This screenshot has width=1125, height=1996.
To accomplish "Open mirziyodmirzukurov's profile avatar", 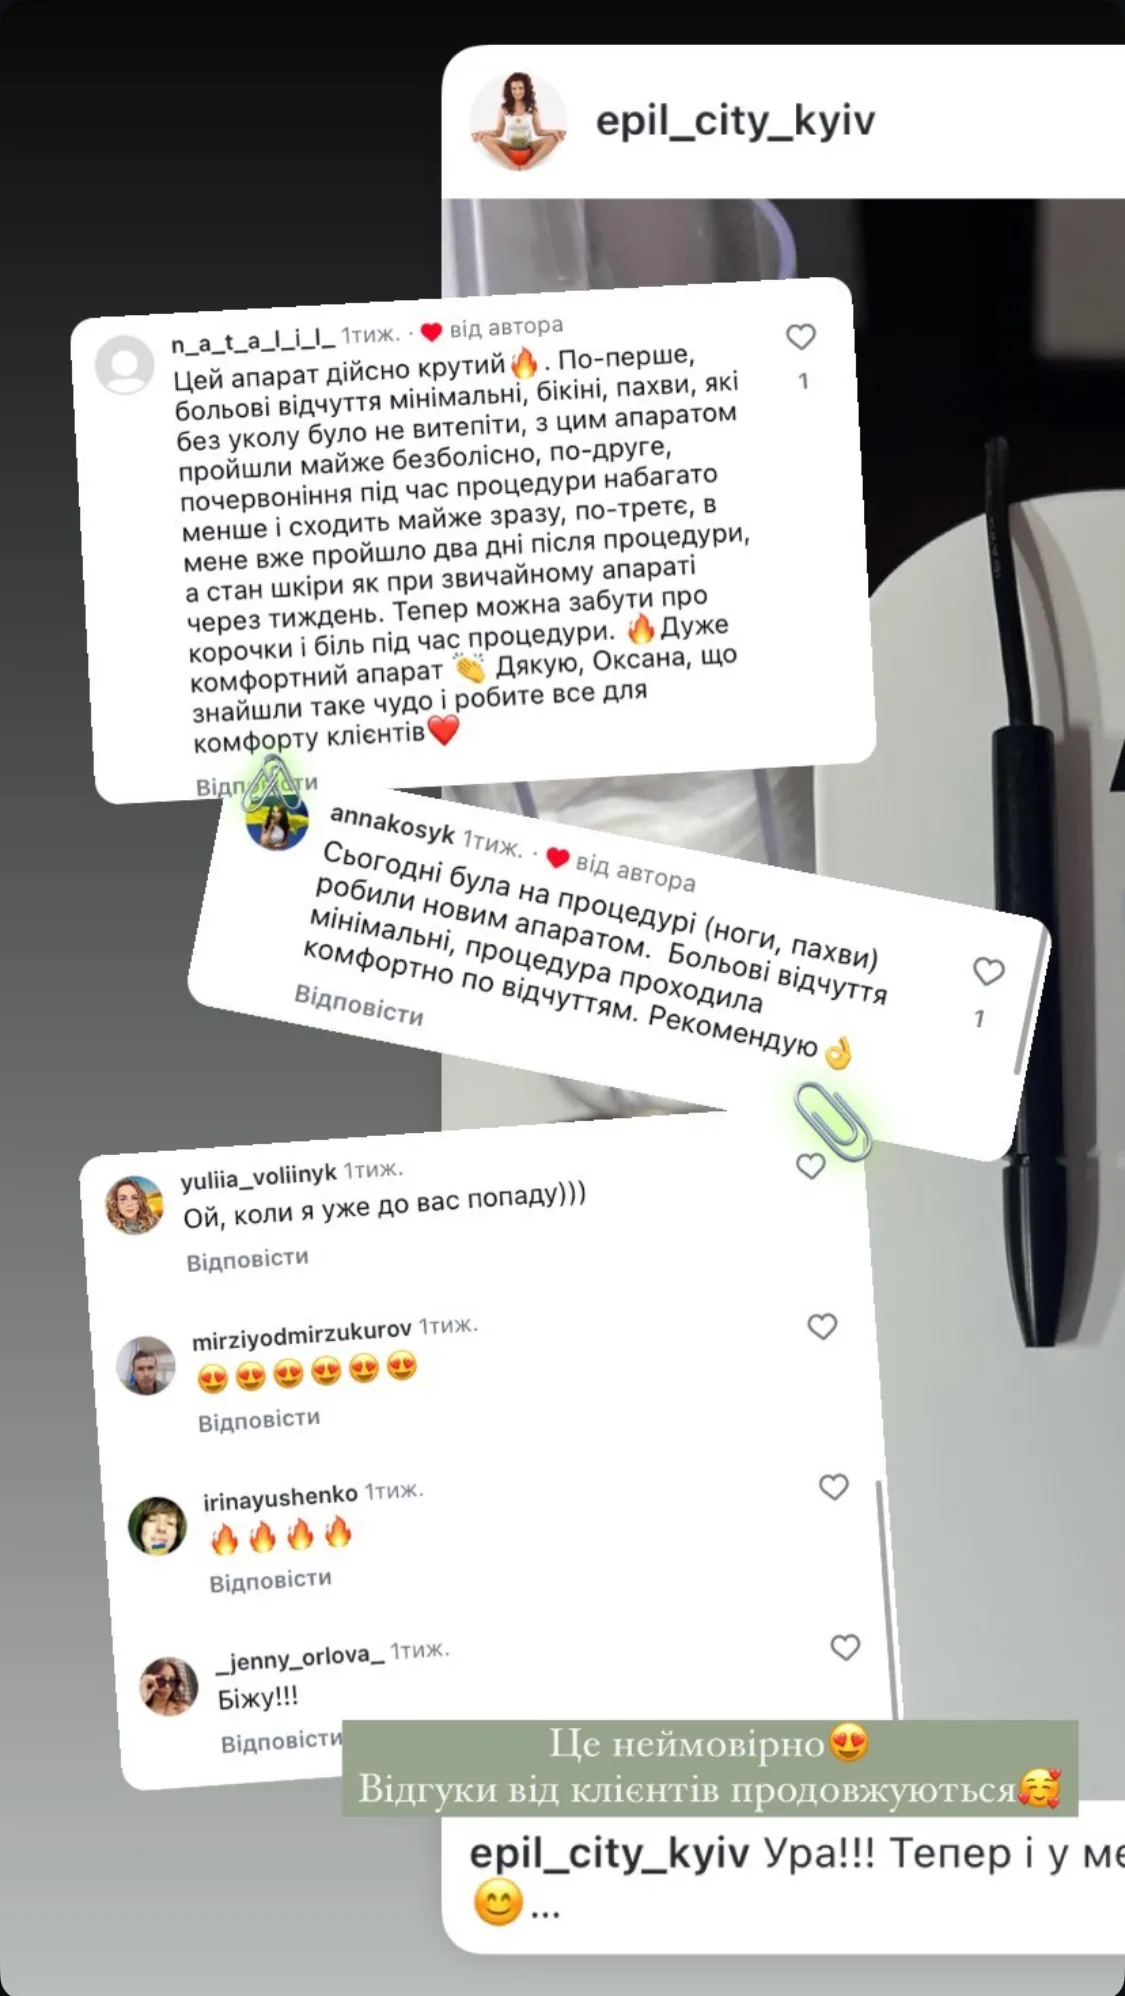I will 146,1365.
